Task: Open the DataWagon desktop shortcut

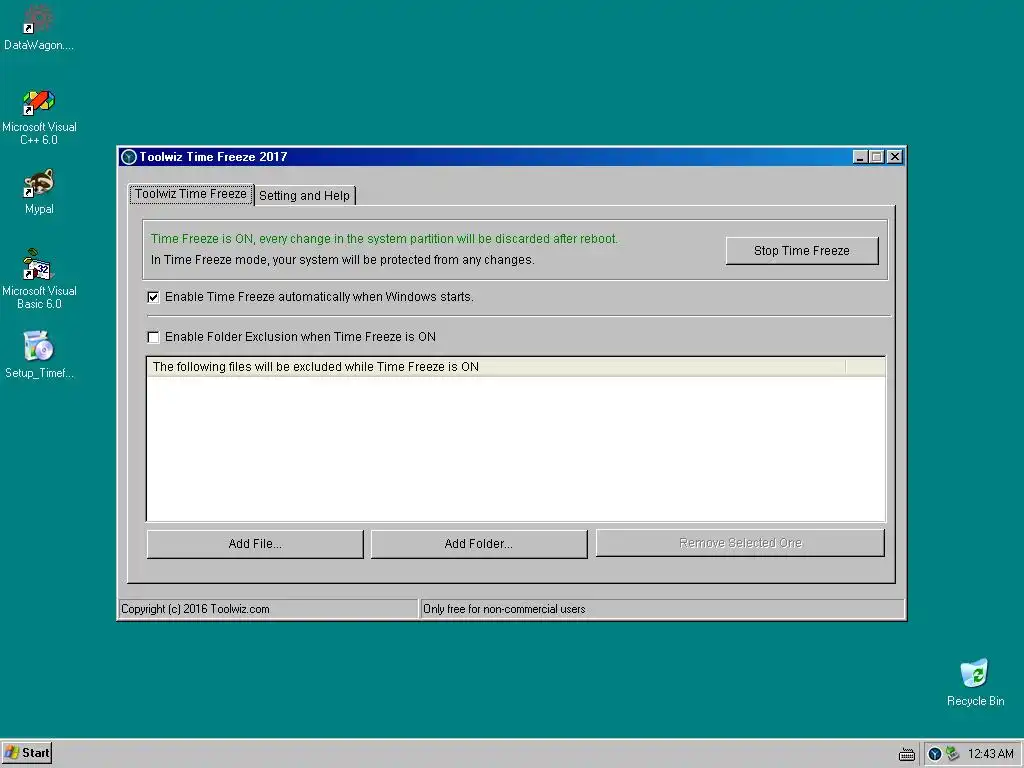Action: [x=39, y=27]
